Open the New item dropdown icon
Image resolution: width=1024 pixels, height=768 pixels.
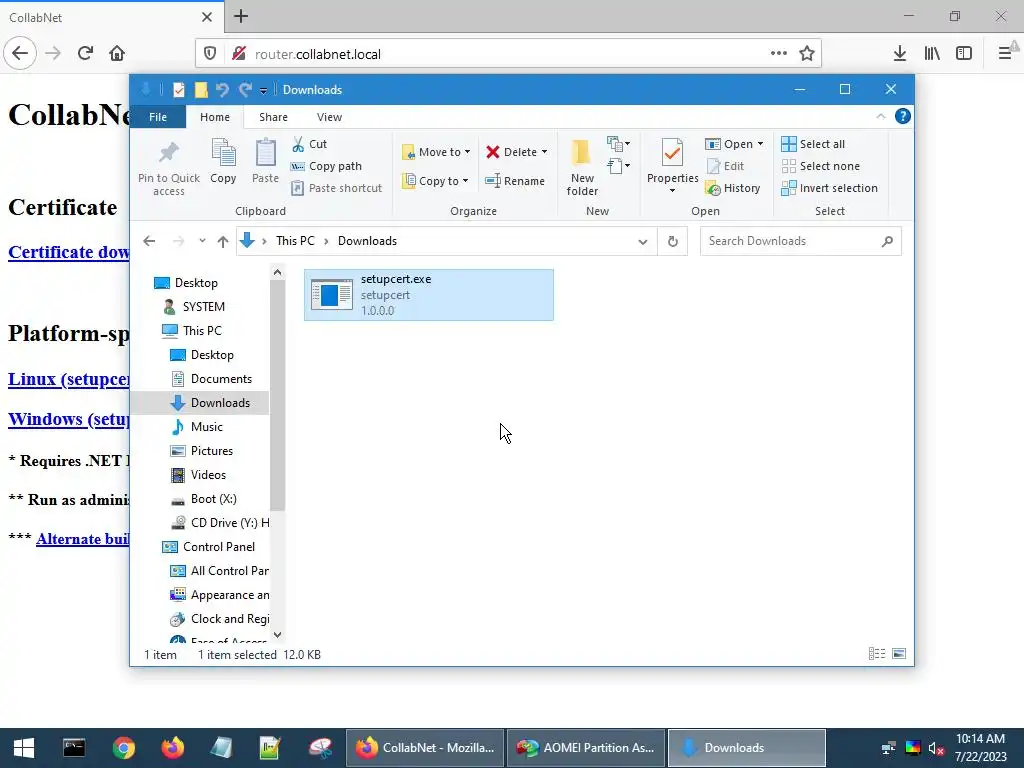click(618, 143)
